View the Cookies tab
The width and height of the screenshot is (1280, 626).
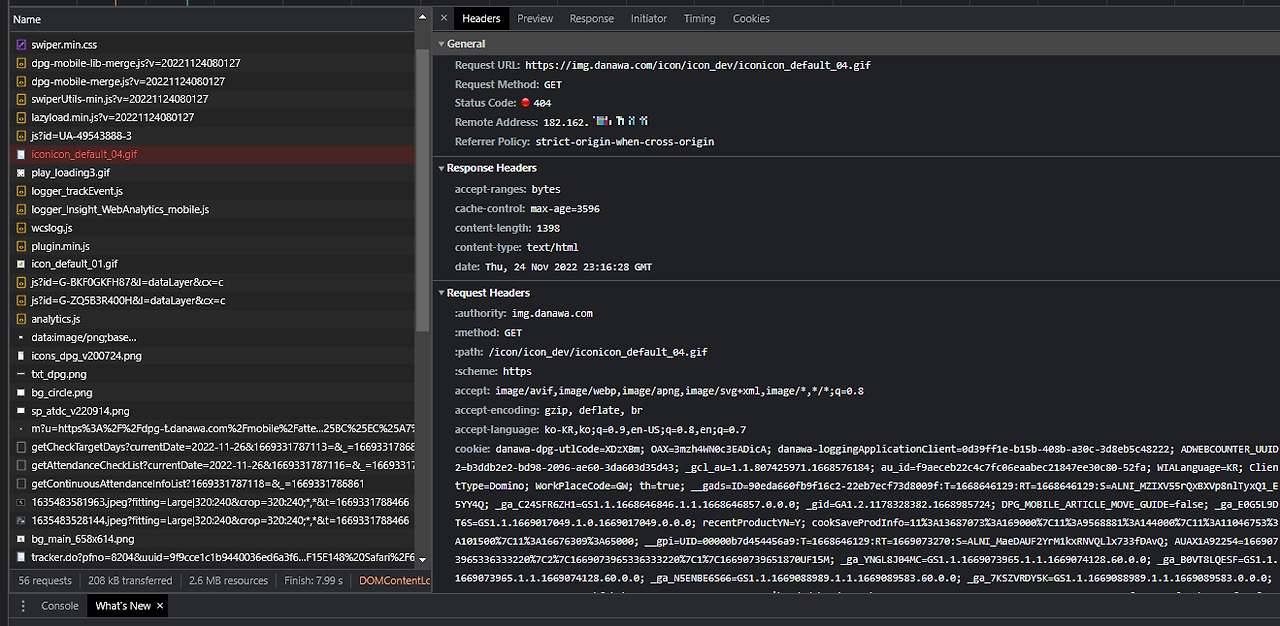pos(751,18)
